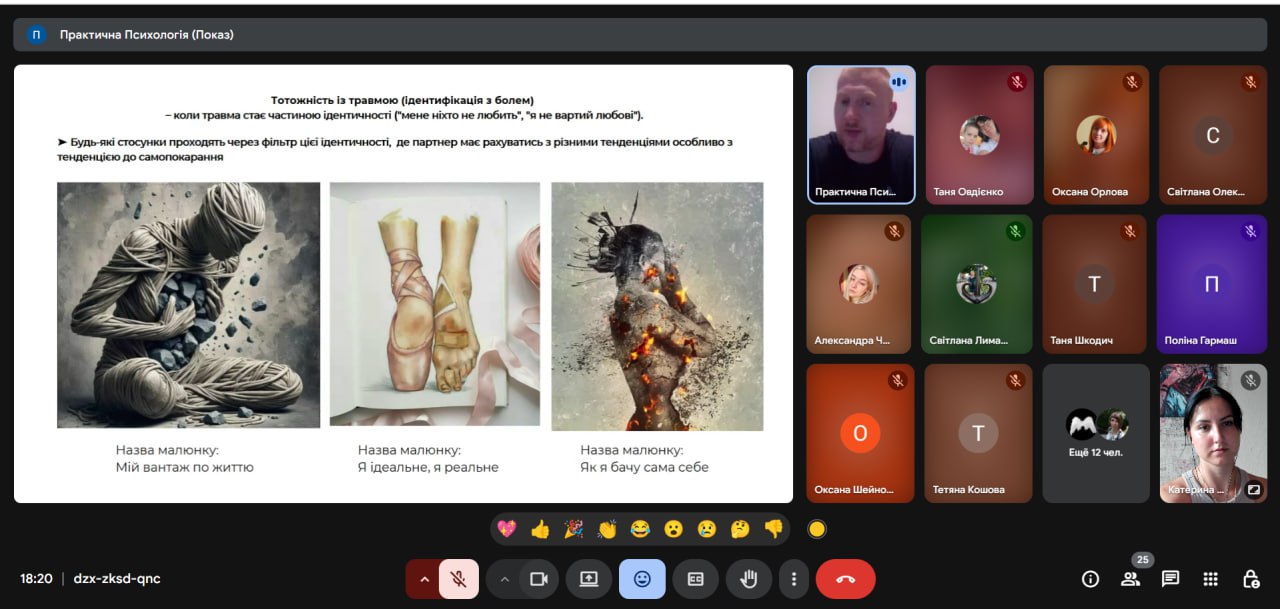Click the present screen icon
1280x609 pixels.
coord(589,579)
